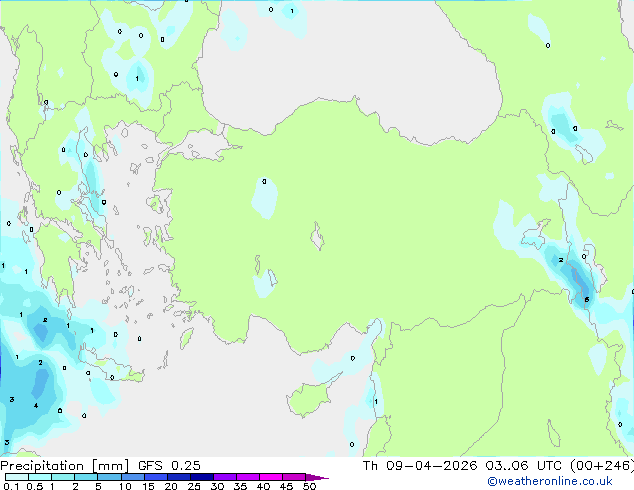The height and width of the screenshot is (490, 634).
Task: Click the legend swatch between 0.5 and 1
Action: (40, 477)
